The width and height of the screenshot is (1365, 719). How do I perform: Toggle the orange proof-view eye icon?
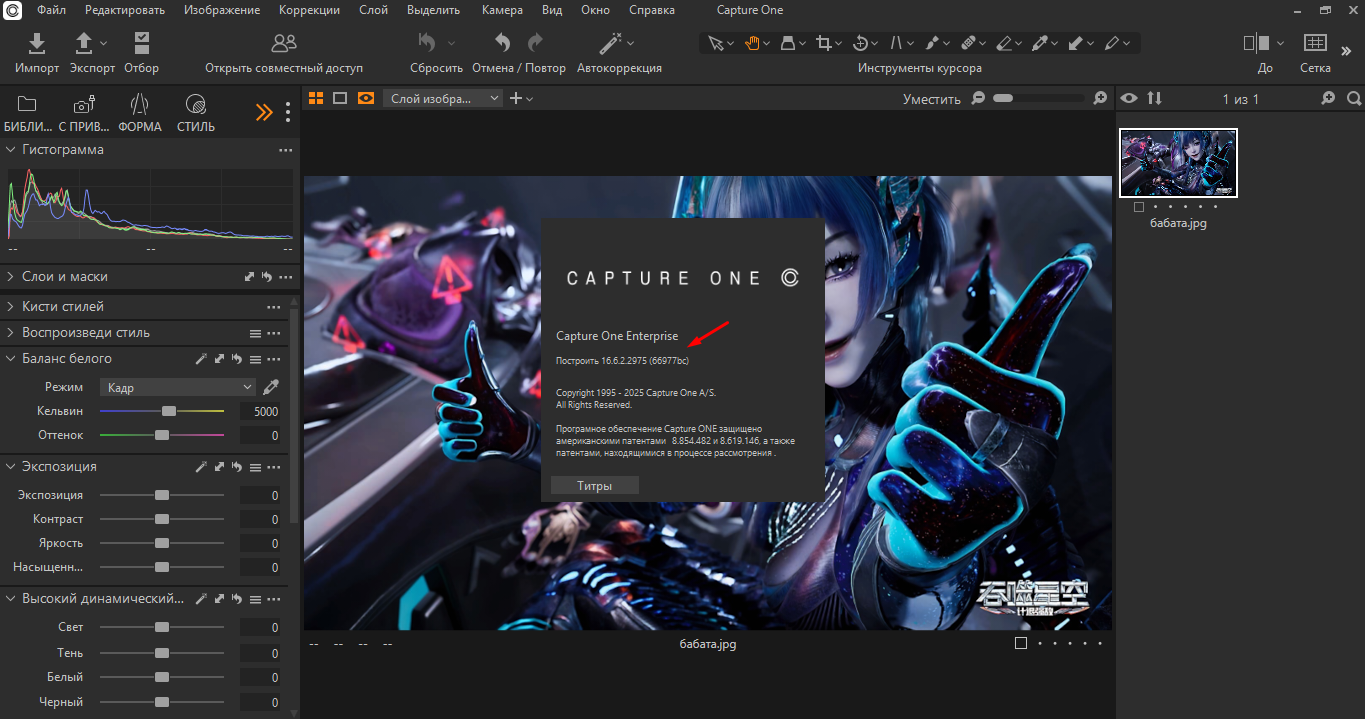click(x=366, y=98)
